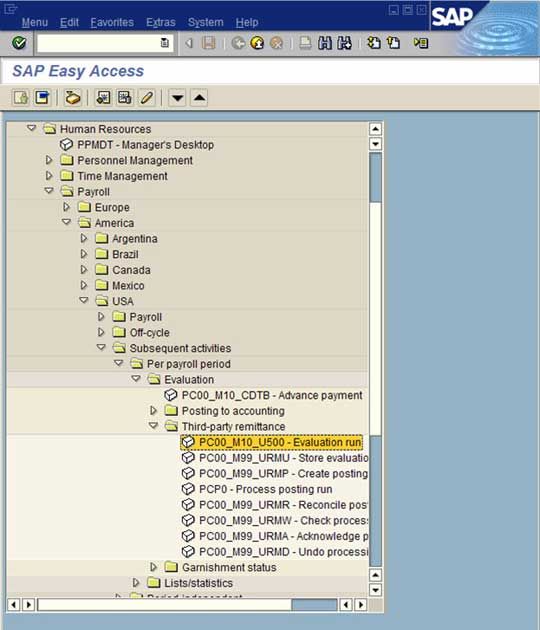Screen dimensions: 540x630
Task: Click the SAP Business Workplace icon
Action: coord(73,98)
